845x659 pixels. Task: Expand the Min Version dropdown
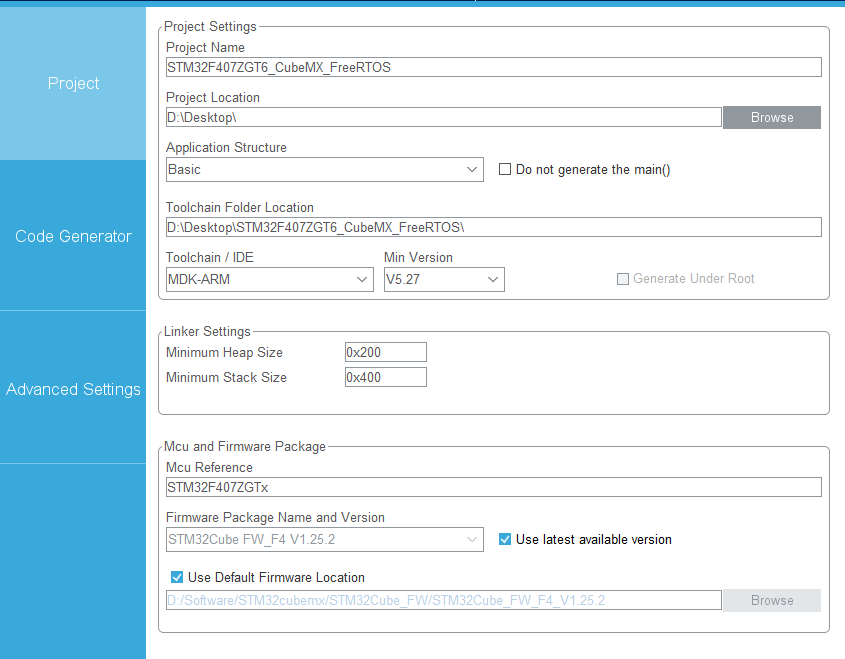444,280
